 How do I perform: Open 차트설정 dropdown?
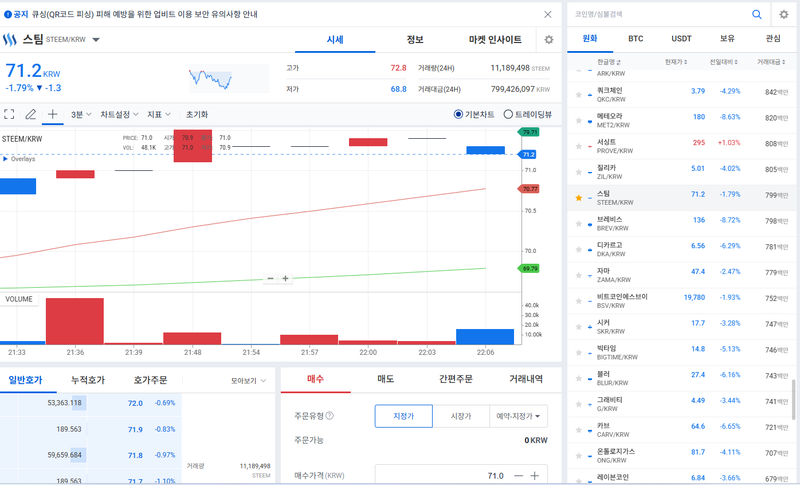tap(119, 114)
